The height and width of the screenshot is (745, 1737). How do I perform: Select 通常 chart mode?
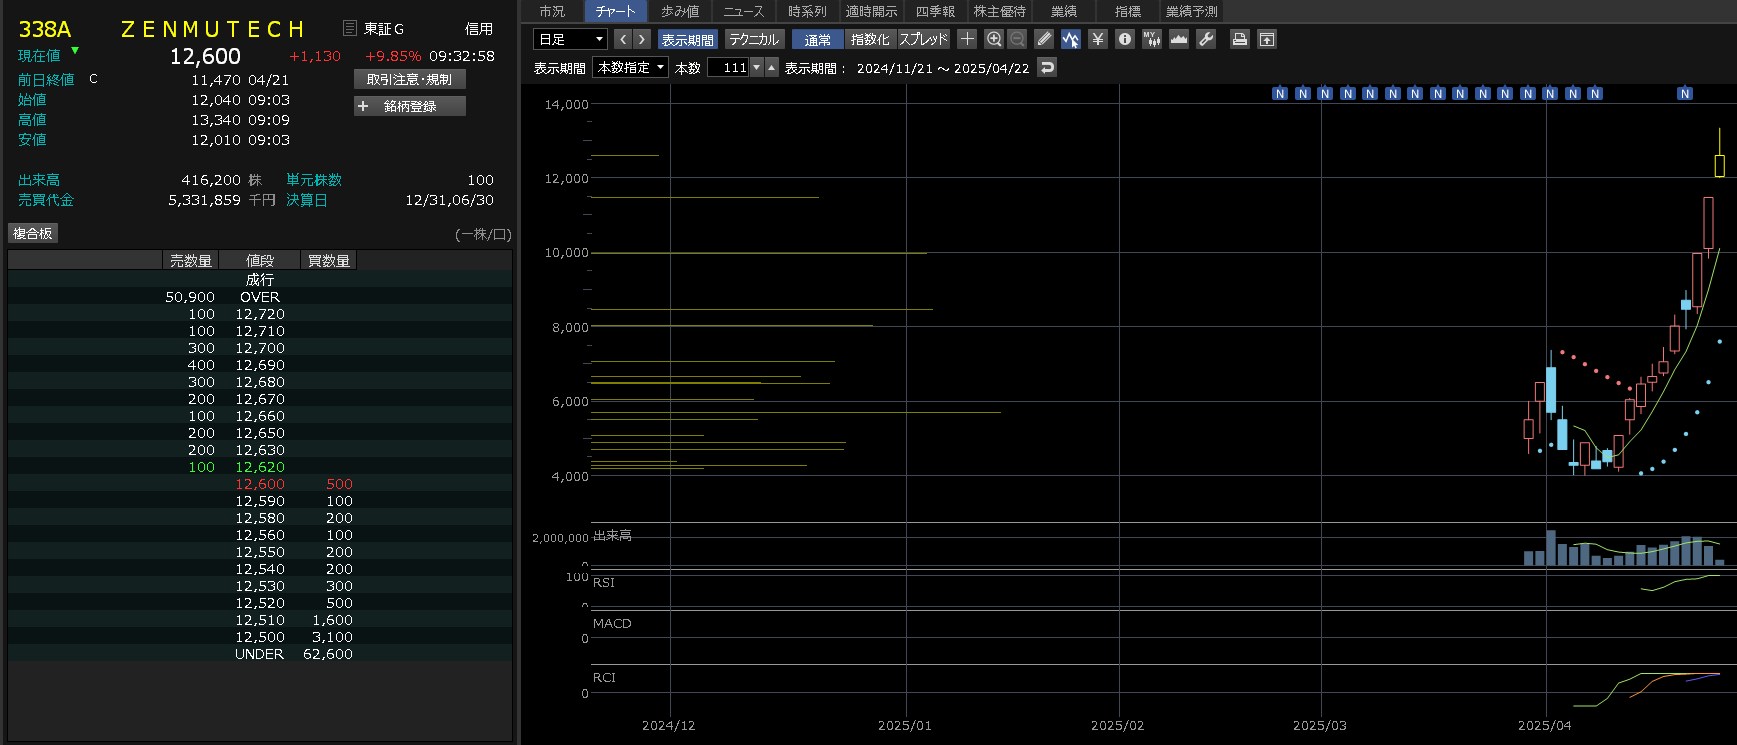click(818, 40)
